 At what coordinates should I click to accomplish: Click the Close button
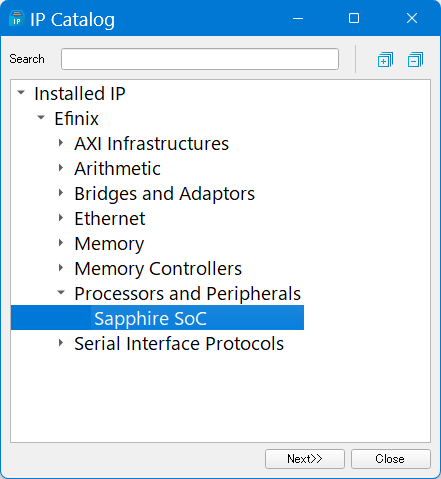(x=391, y=459)
